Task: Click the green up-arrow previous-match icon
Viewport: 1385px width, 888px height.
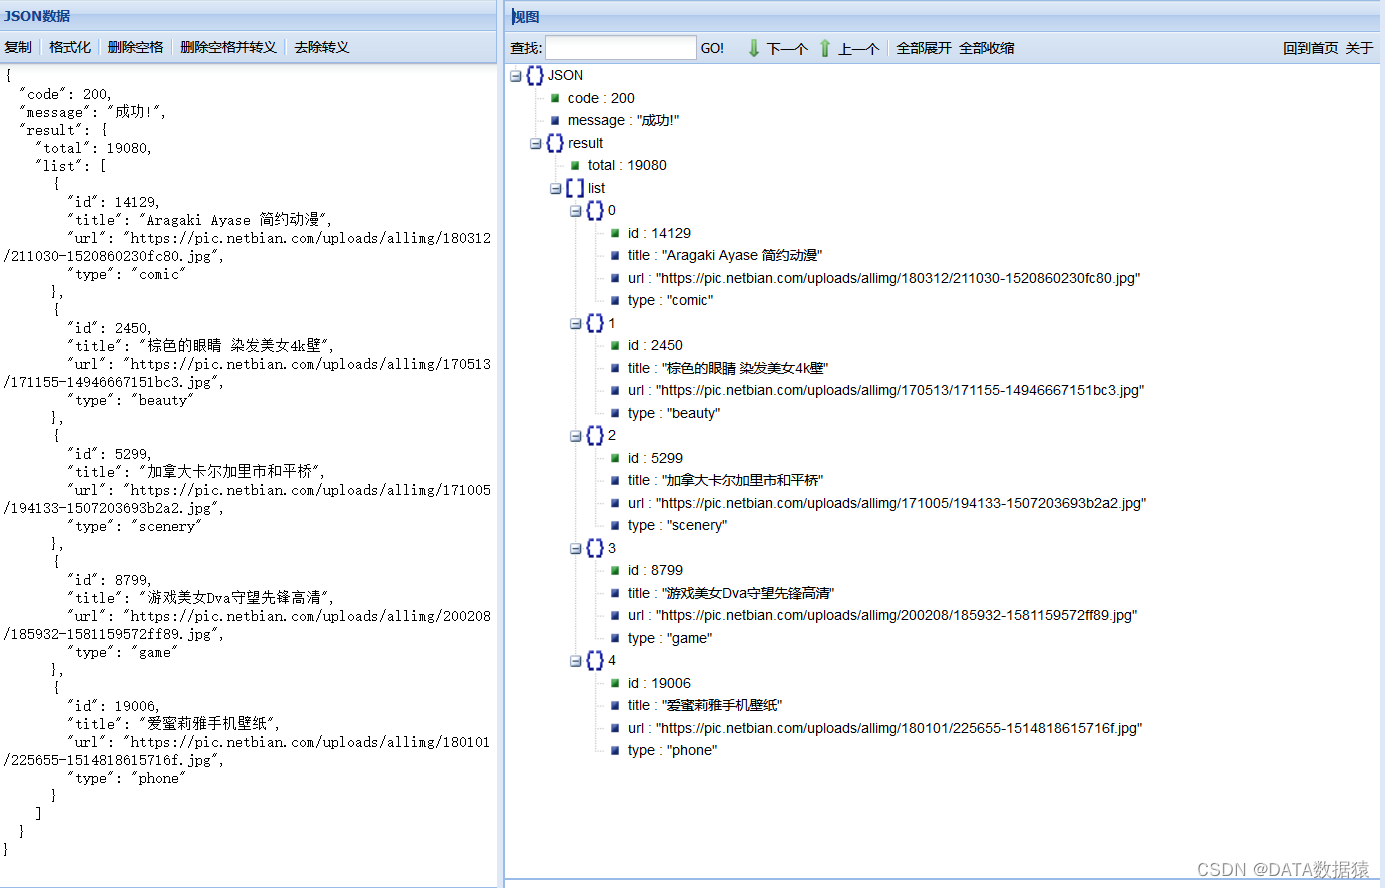Action: point(824,47)
